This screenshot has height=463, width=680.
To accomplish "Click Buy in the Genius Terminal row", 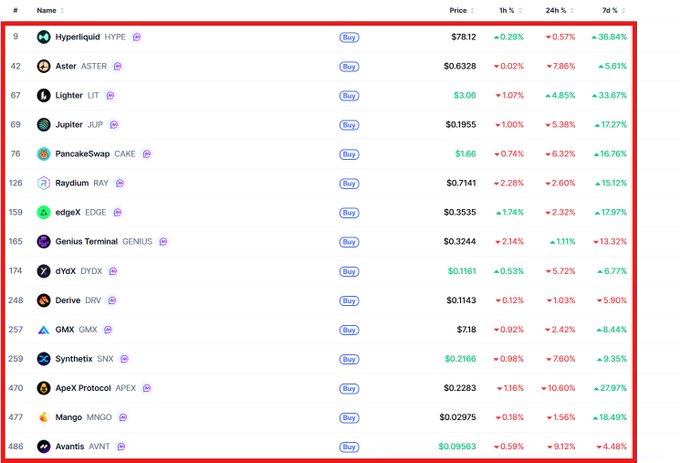I will [349, 242].
